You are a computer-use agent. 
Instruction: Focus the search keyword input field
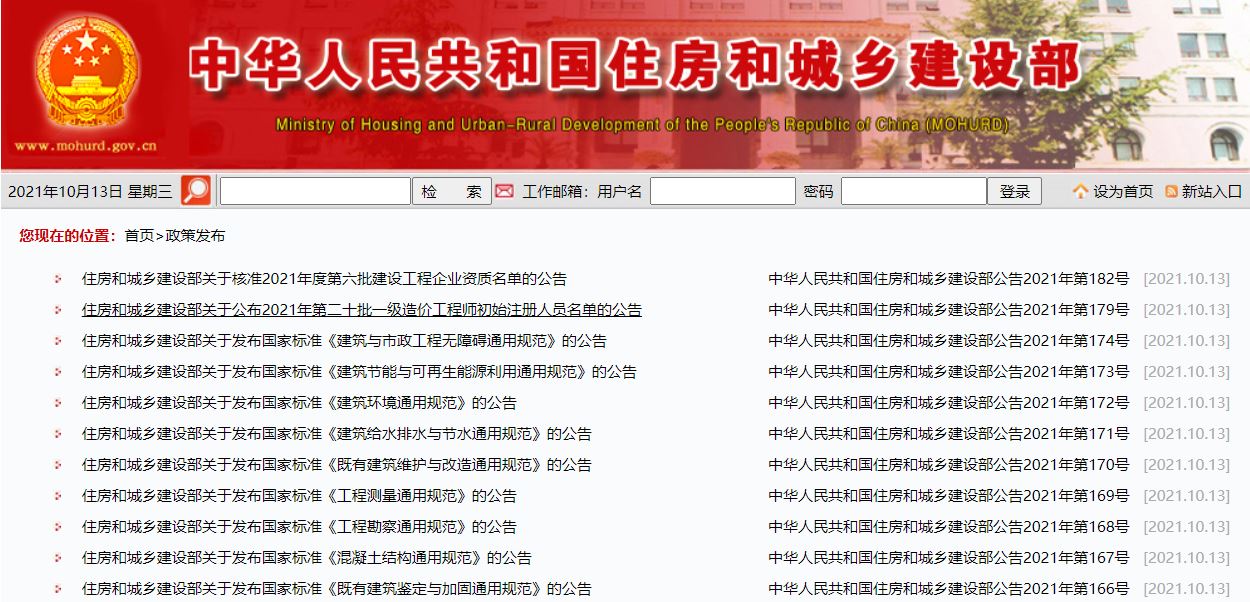click(x=315, y=191)
